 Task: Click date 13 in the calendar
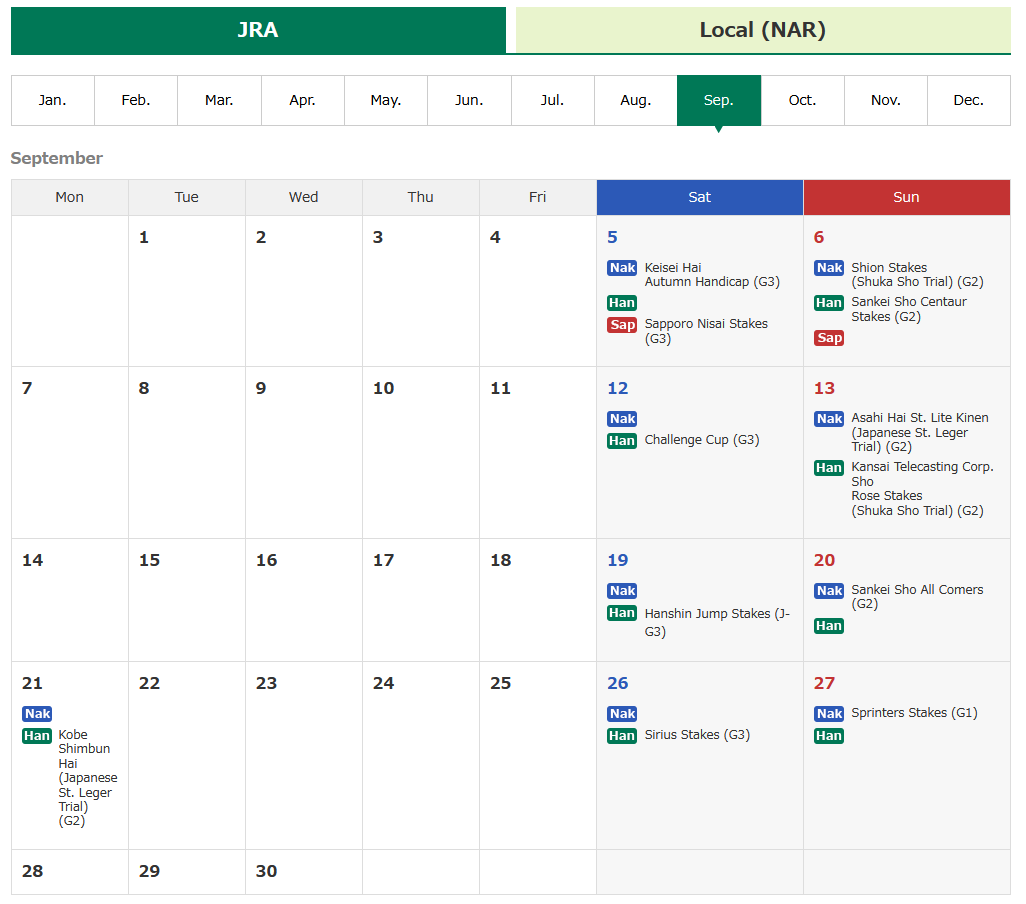pos(824,389)
